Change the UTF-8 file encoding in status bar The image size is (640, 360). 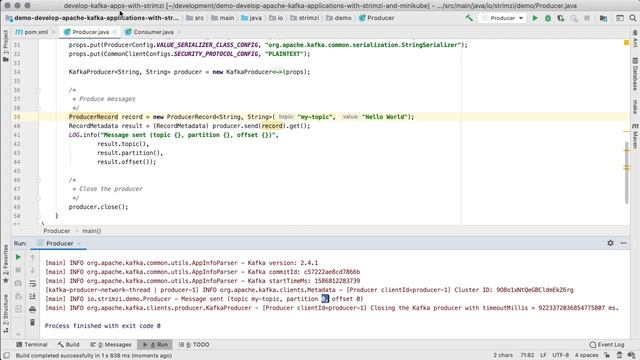coord(561,355)
